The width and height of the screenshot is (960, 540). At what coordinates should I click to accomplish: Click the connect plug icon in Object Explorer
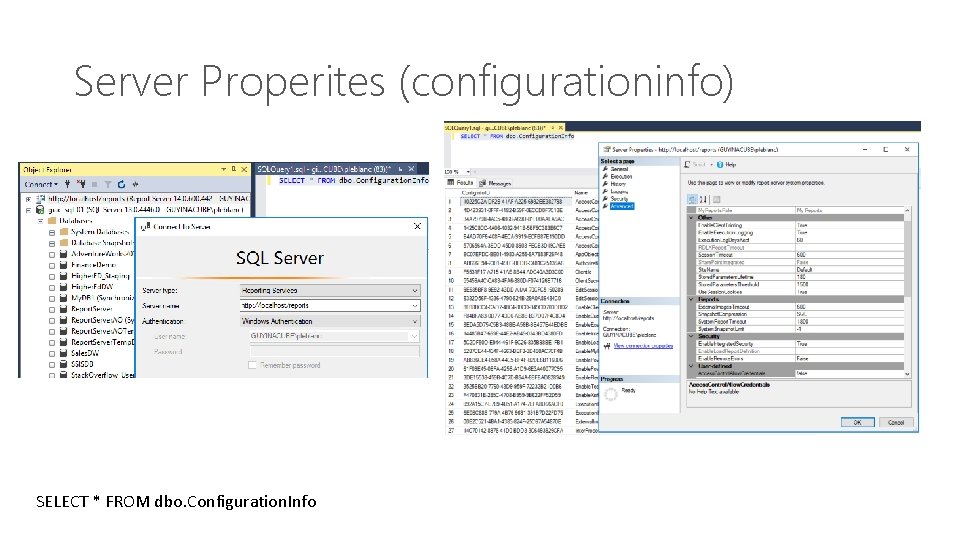pos(67,184)
